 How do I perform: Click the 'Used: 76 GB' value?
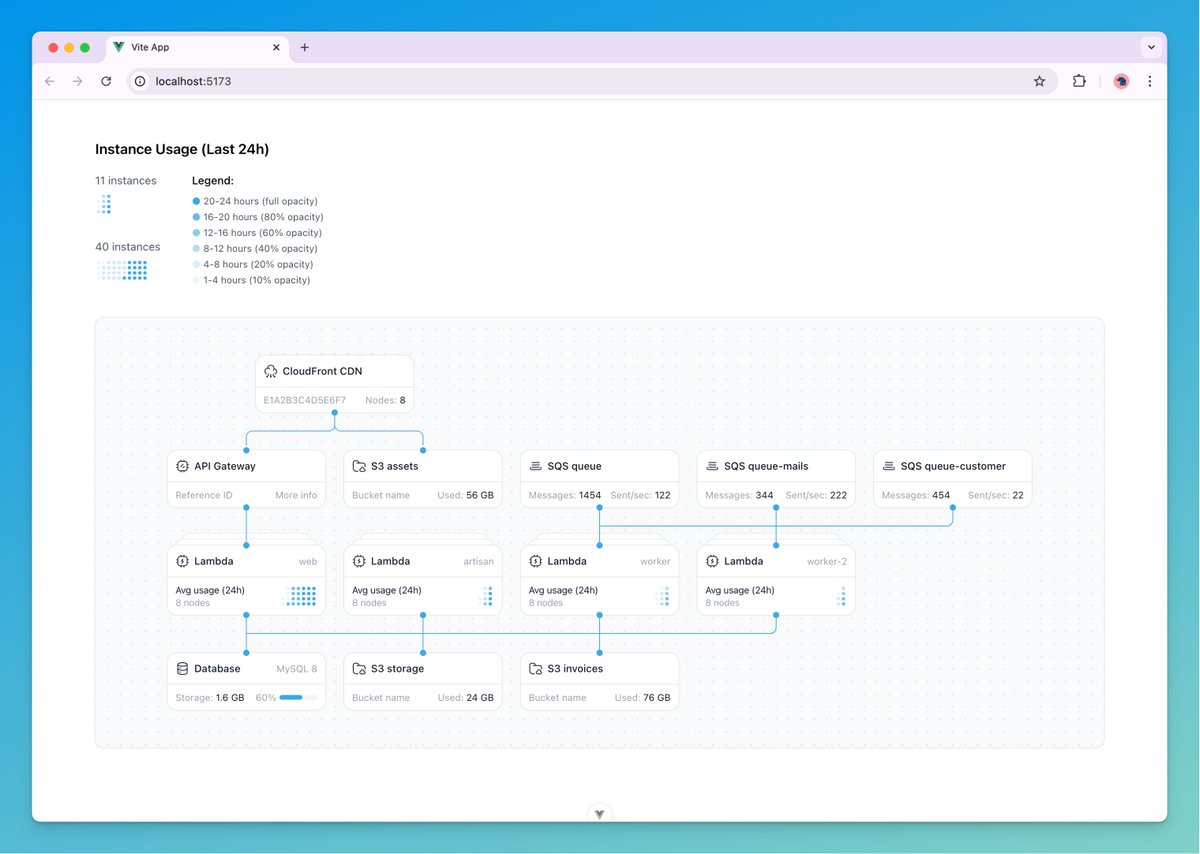point(642,697)
